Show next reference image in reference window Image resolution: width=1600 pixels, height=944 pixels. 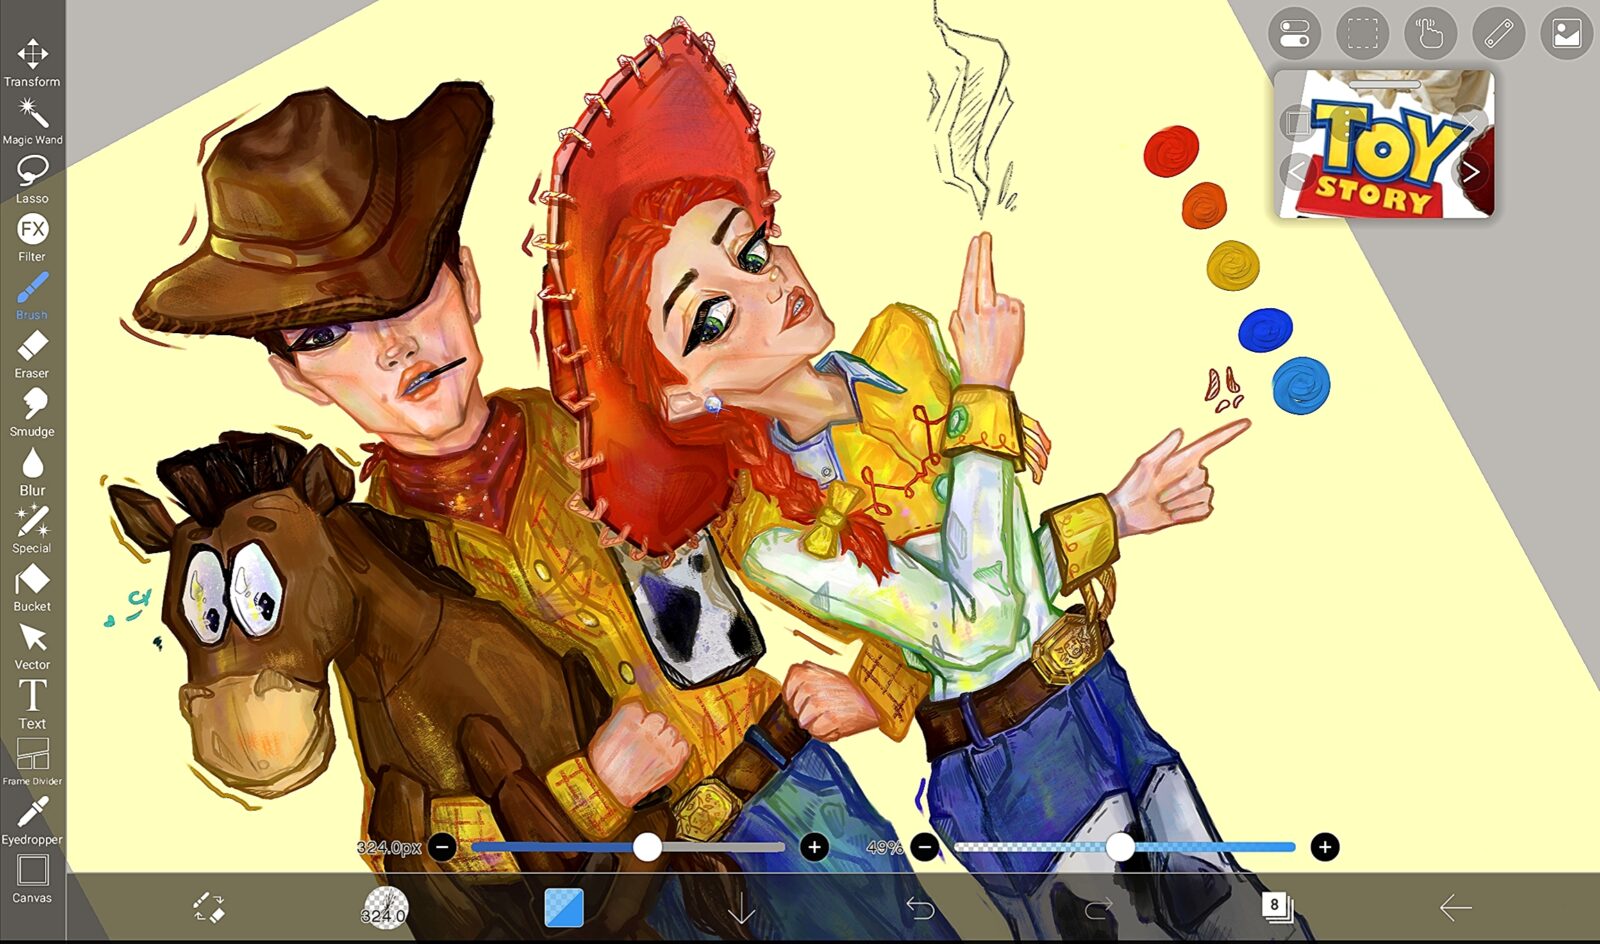1471,172
